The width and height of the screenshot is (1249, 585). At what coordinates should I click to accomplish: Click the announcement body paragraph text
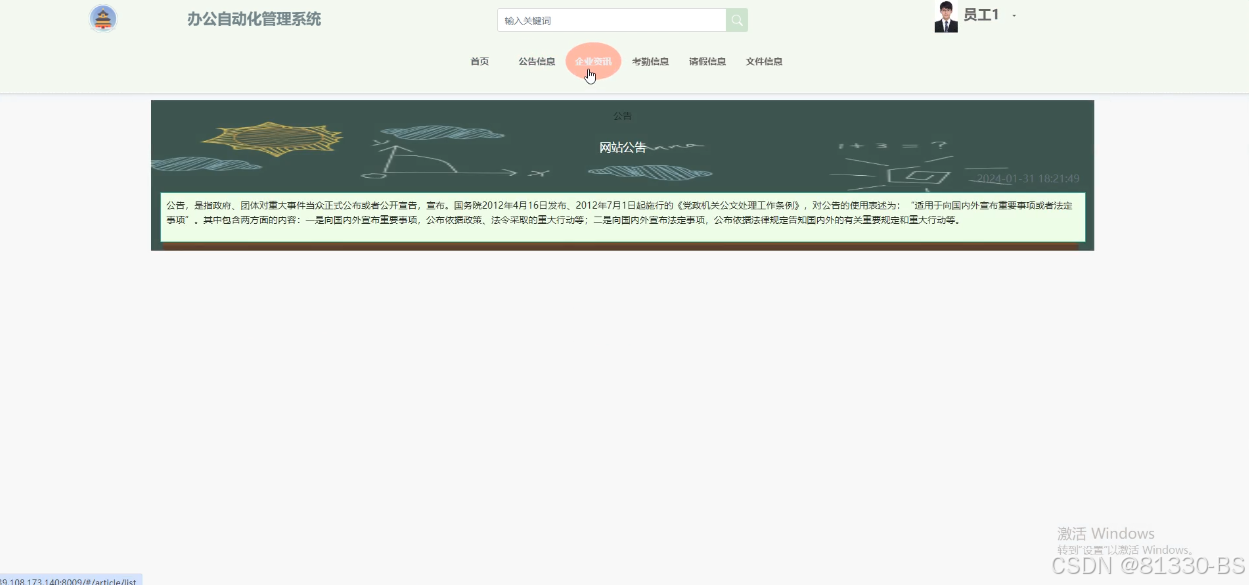[x=622, y=213]
